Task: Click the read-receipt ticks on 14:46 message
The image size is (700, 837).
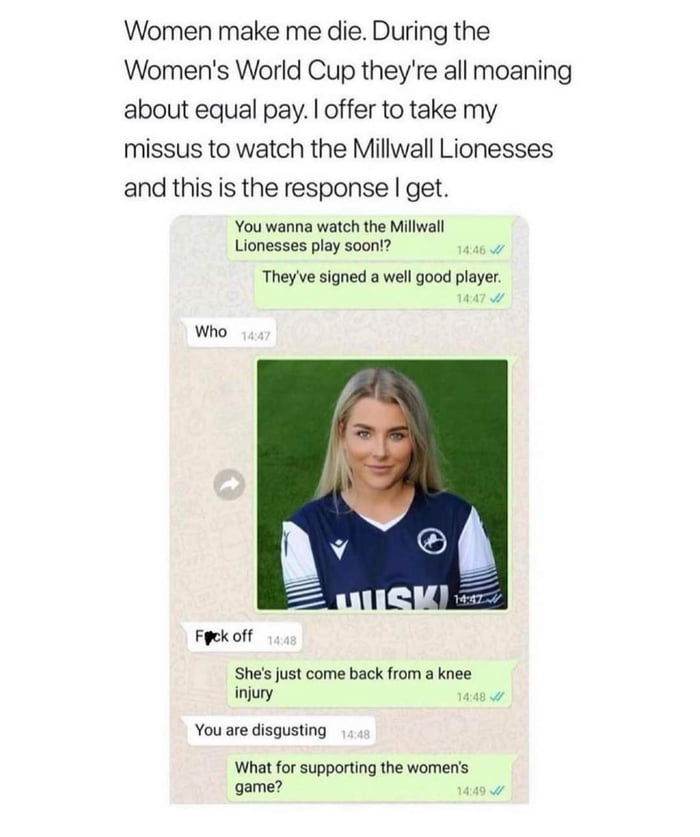Action: tap(497, 250)
